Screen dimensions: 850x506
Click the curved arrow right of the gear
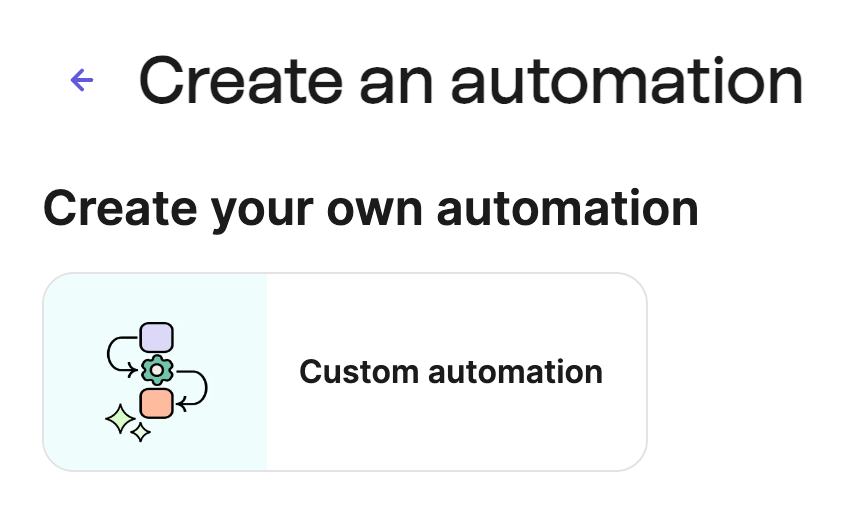coord(195,386)
